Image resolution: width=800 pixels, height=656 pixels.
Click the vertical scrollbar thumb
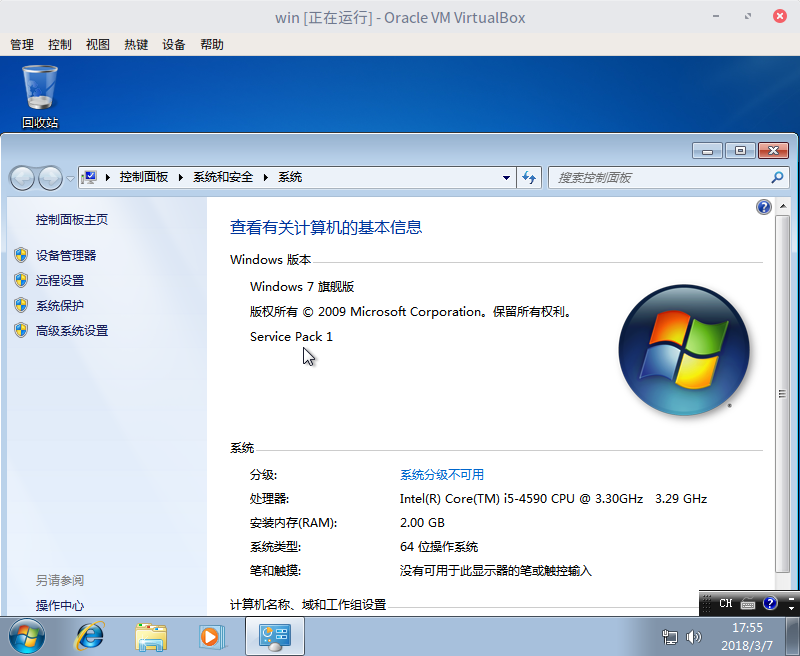point(783,393)
